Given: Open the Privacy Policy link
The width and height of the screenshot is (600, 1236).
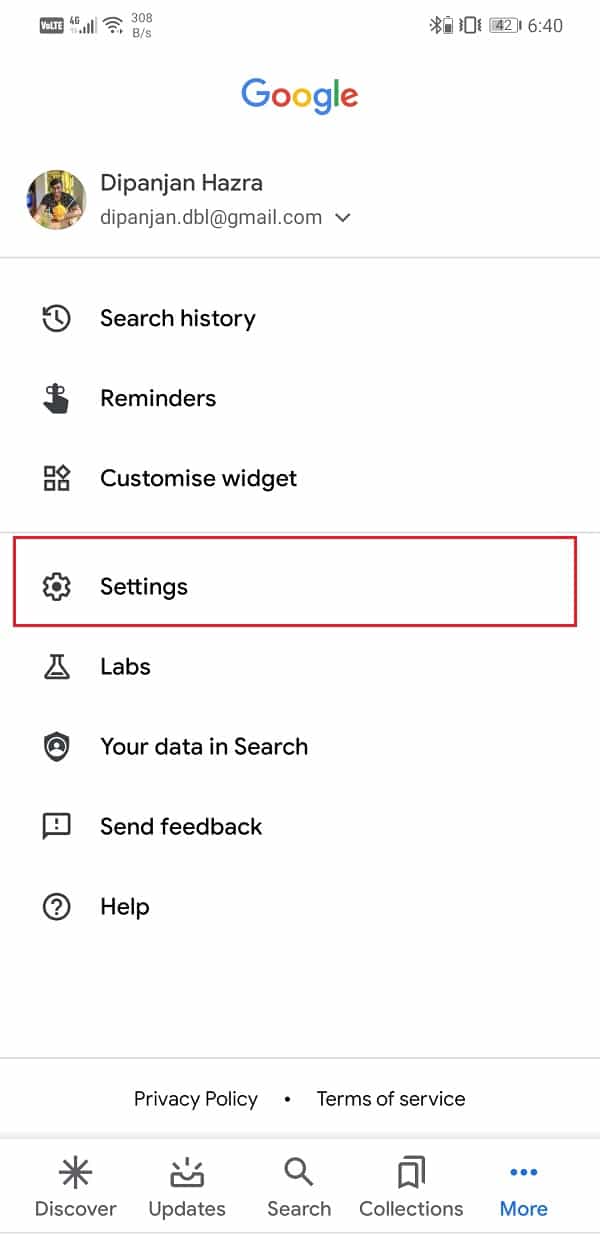Looking at the screenshot, I should tap(196, 1099).
